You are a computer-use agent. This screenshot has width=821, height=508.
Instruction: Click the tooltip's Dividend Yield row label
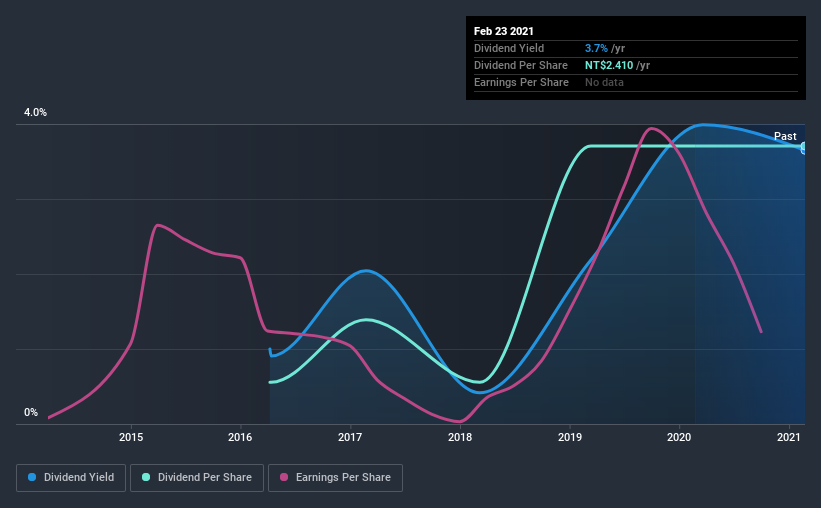click(509, 48)
